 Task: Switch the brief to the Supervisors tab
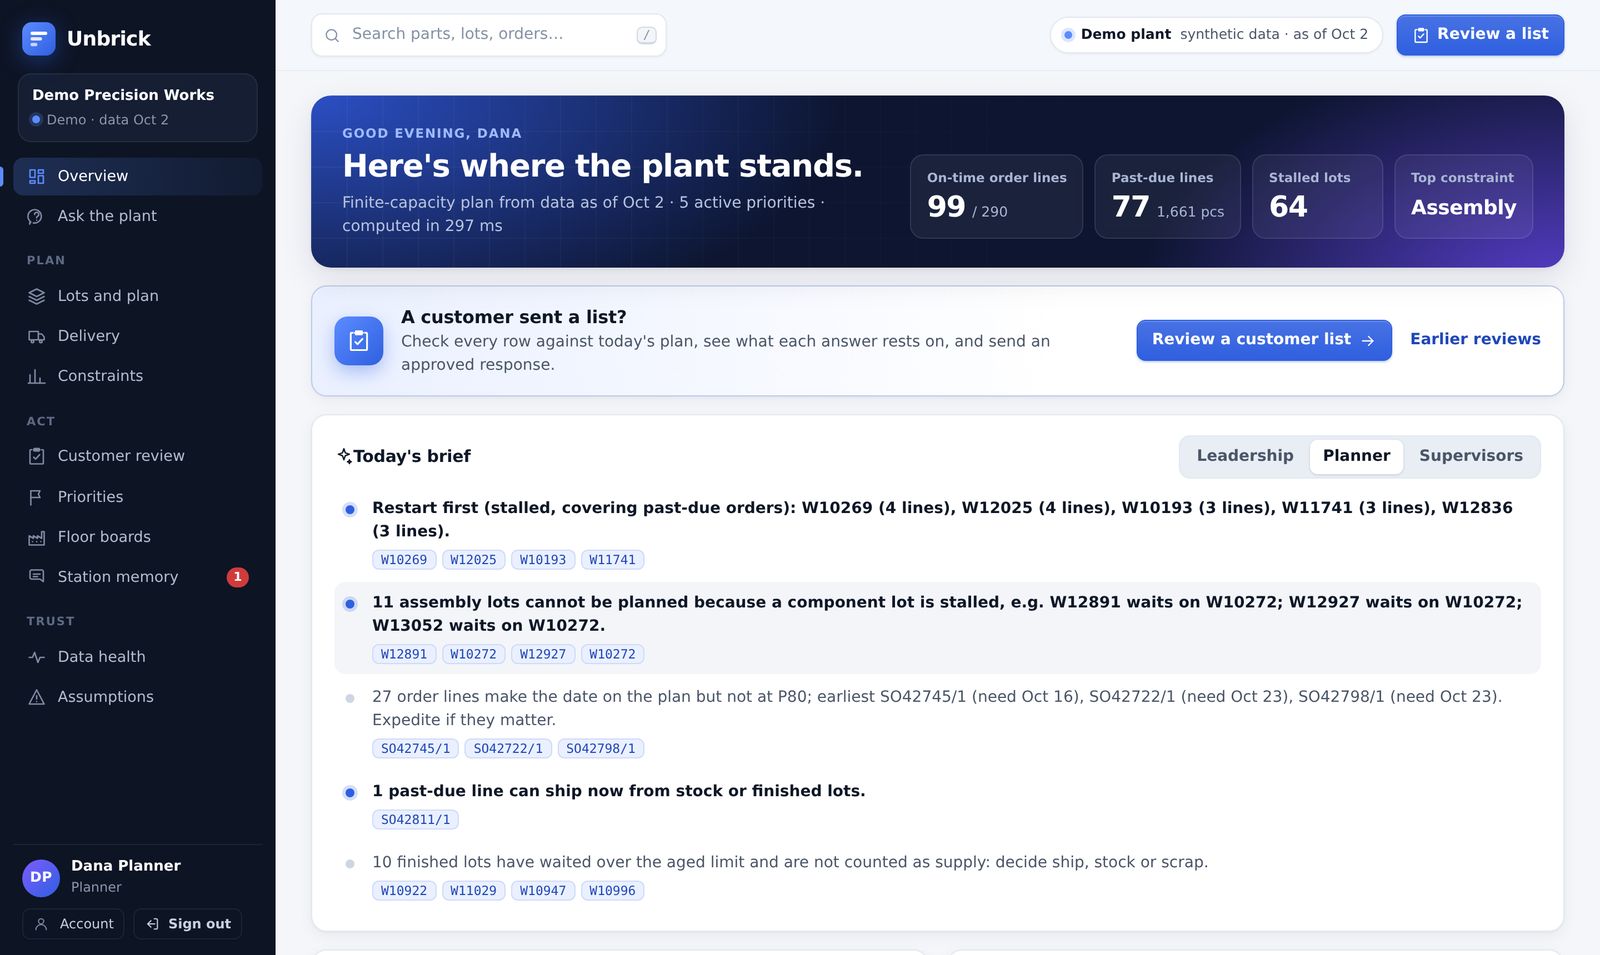point(1471,456)
